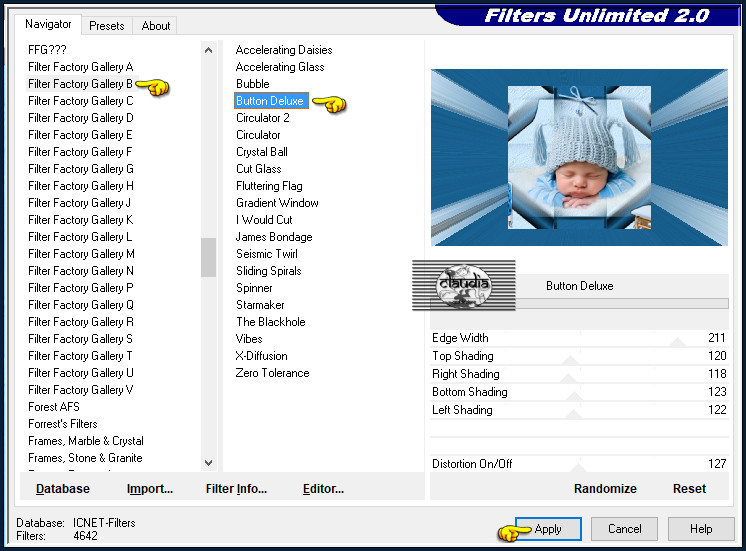Image resolution: width=746 pixels, height=551 pixels.
Task: Select the Navigator tab
Action: (x=48, y=24)
